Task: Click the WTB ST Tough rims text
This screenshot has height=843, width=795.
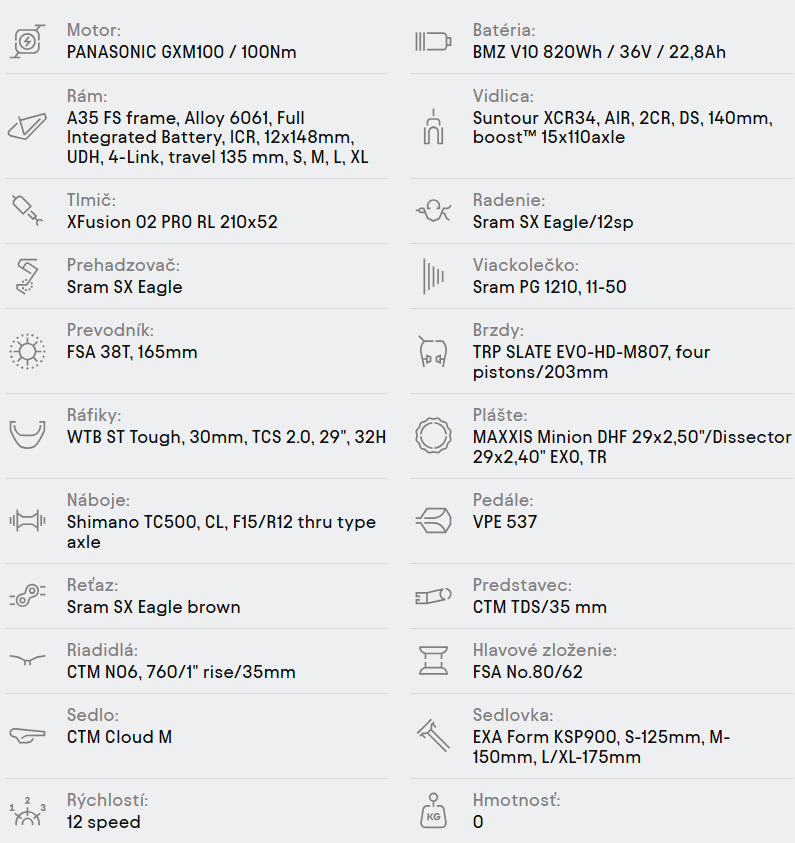Action: coord(226,437)
